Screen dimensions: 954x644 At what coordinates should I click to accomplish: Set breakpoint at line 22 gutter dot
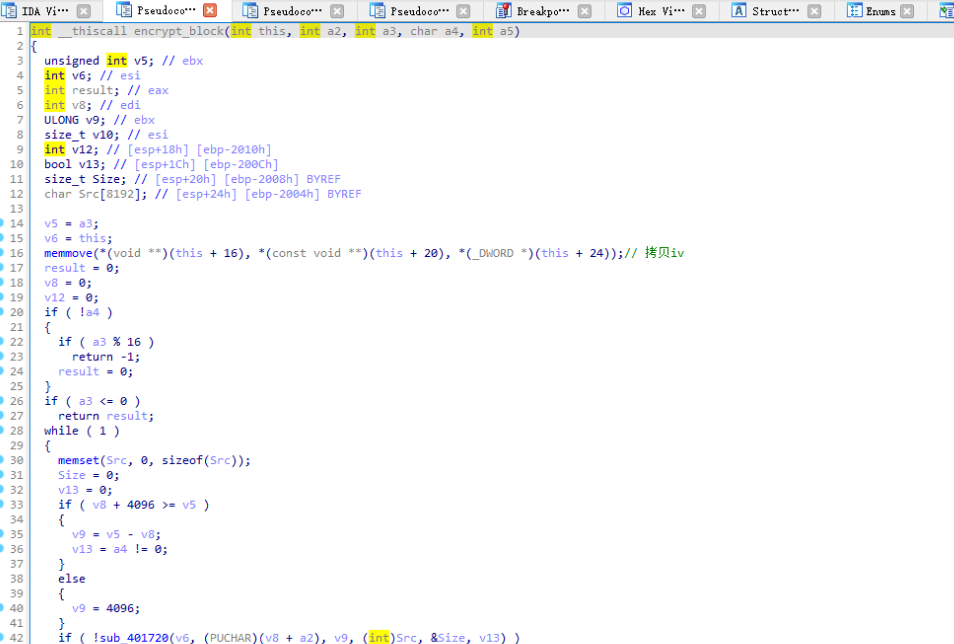tap(3, 342)
